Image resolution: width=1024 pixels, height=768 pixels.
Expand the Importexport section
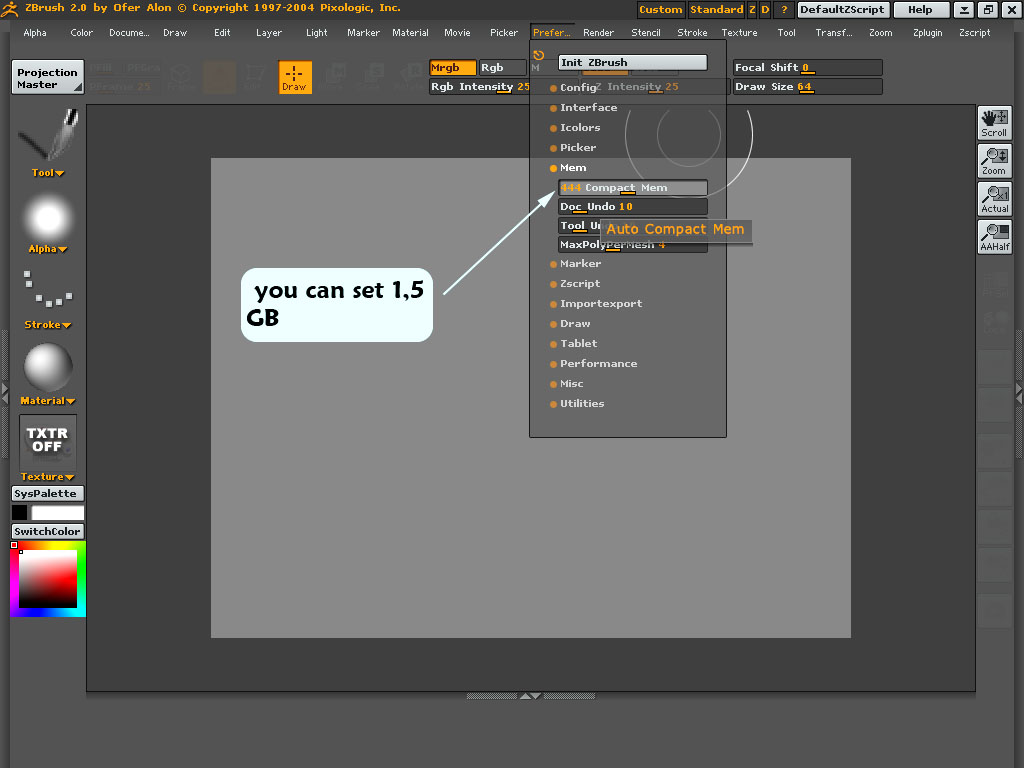596,304
